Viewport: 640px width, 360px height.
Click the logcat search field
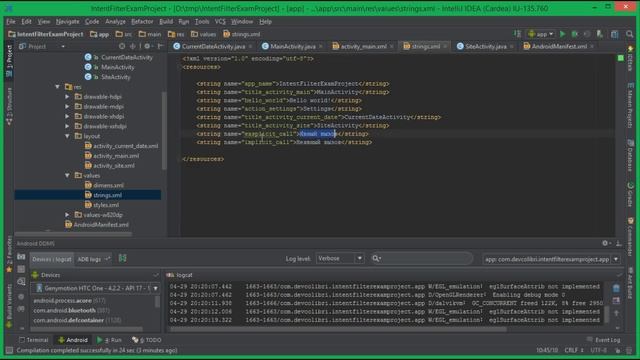[x=422, y=258]
